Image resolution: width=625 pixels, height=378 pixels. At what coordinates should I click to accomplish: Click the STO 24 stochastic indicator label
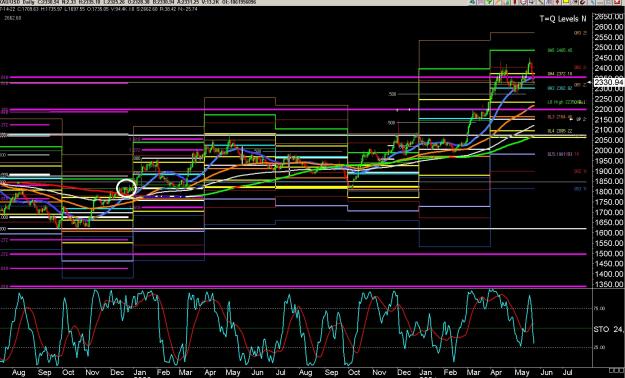(x=608, y=329)
